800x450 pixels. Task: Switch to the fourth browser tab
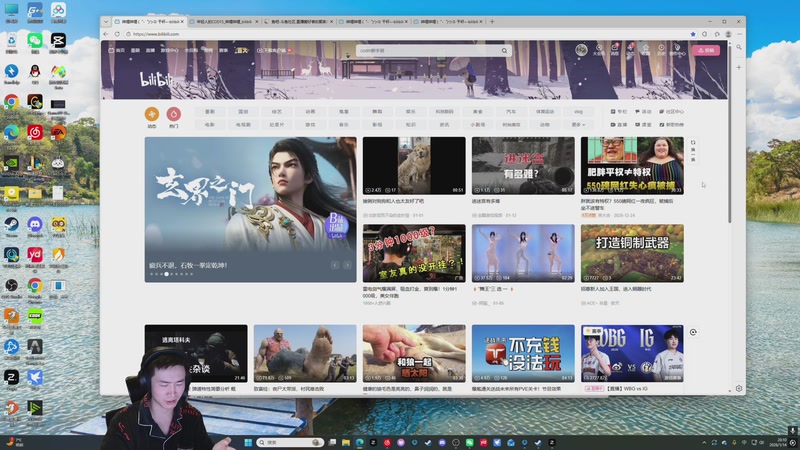[373, 21]
